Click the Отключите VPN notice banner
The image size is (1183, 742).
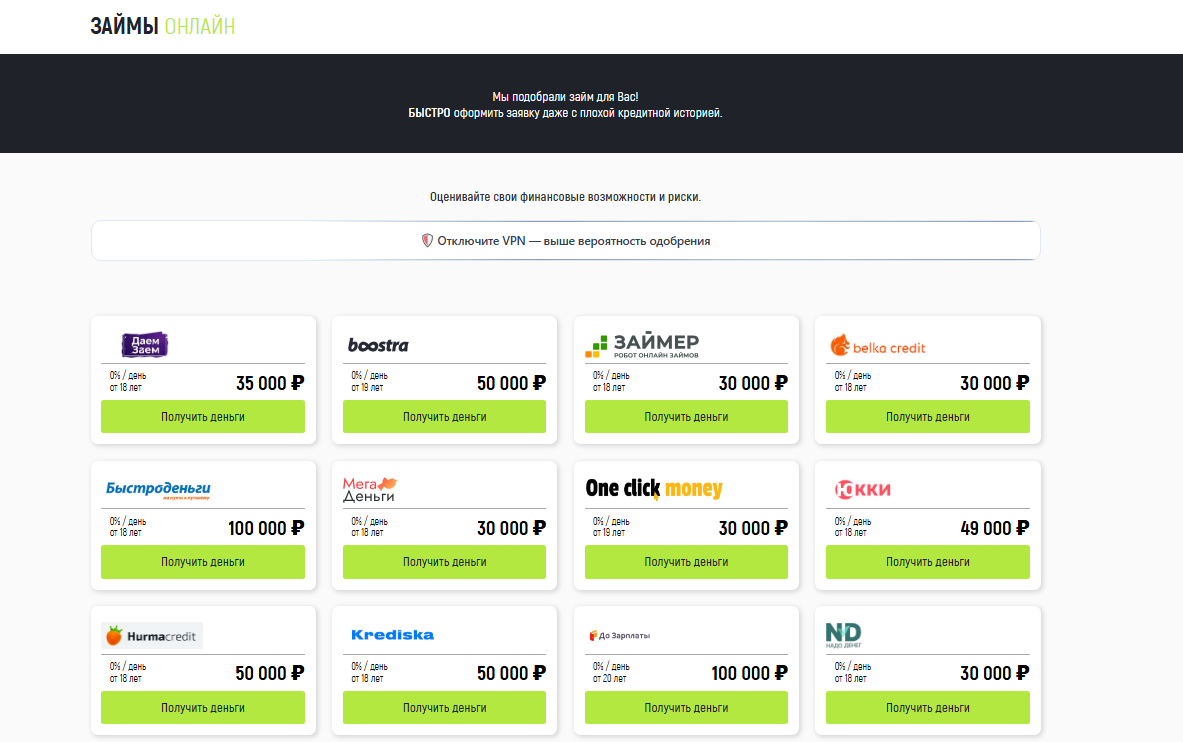coord(566,241)
